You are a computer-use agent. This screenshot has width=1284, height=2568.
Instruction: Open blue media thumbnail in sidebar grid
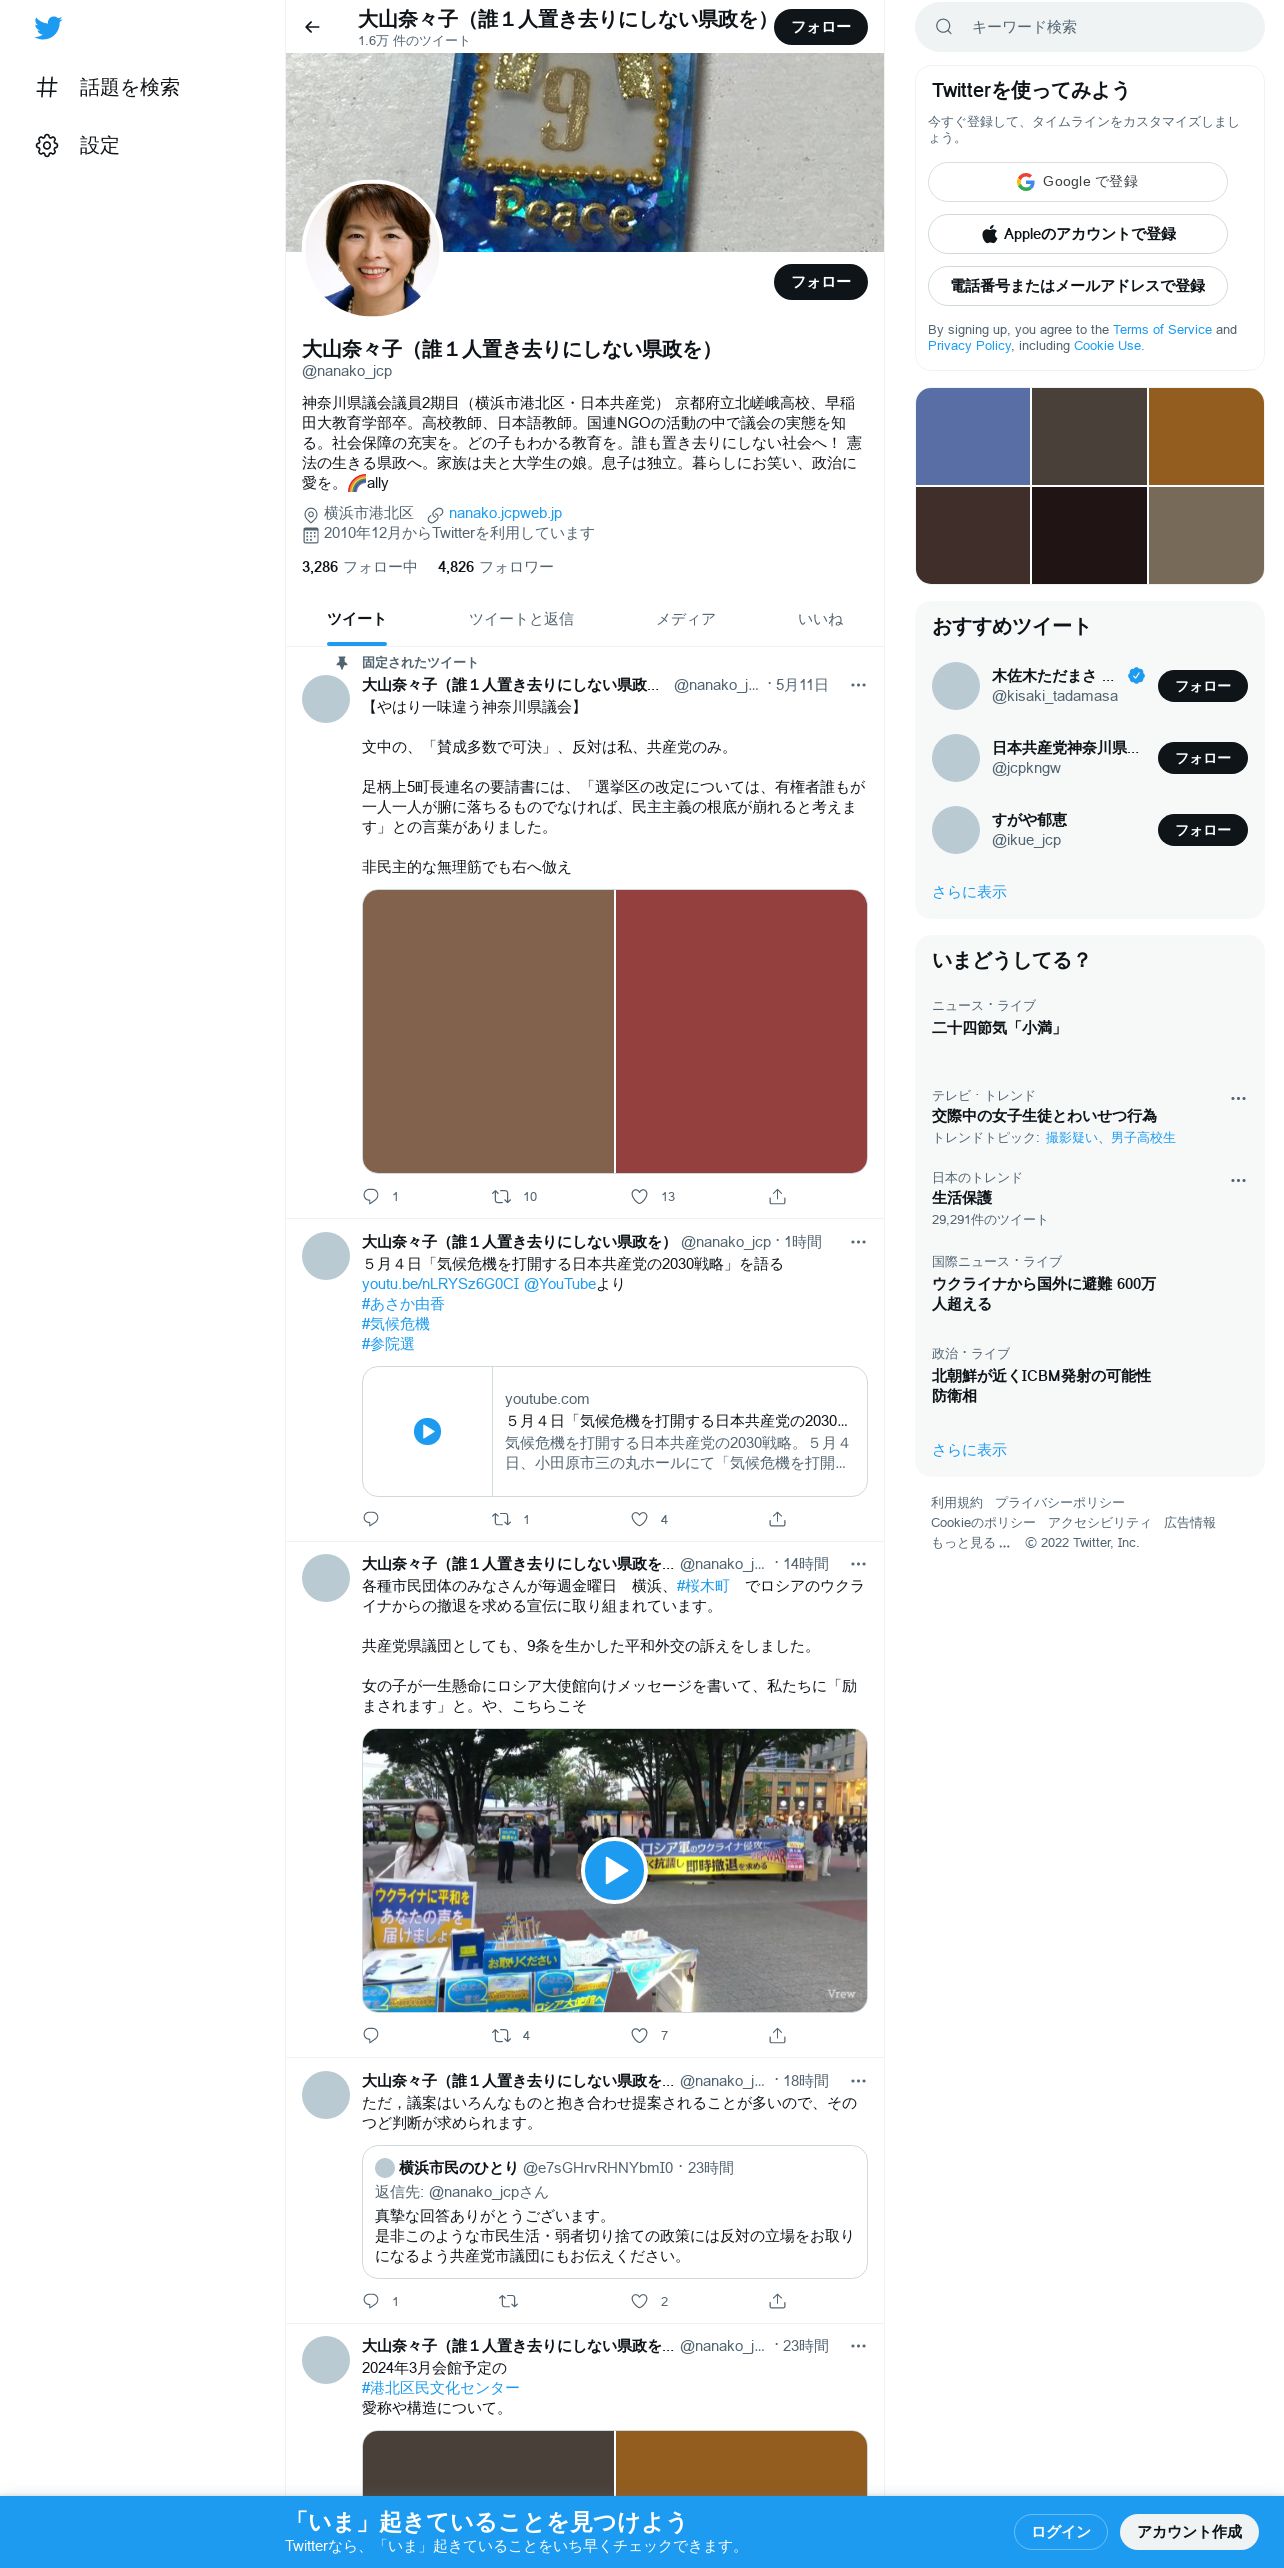coord(973,436)
